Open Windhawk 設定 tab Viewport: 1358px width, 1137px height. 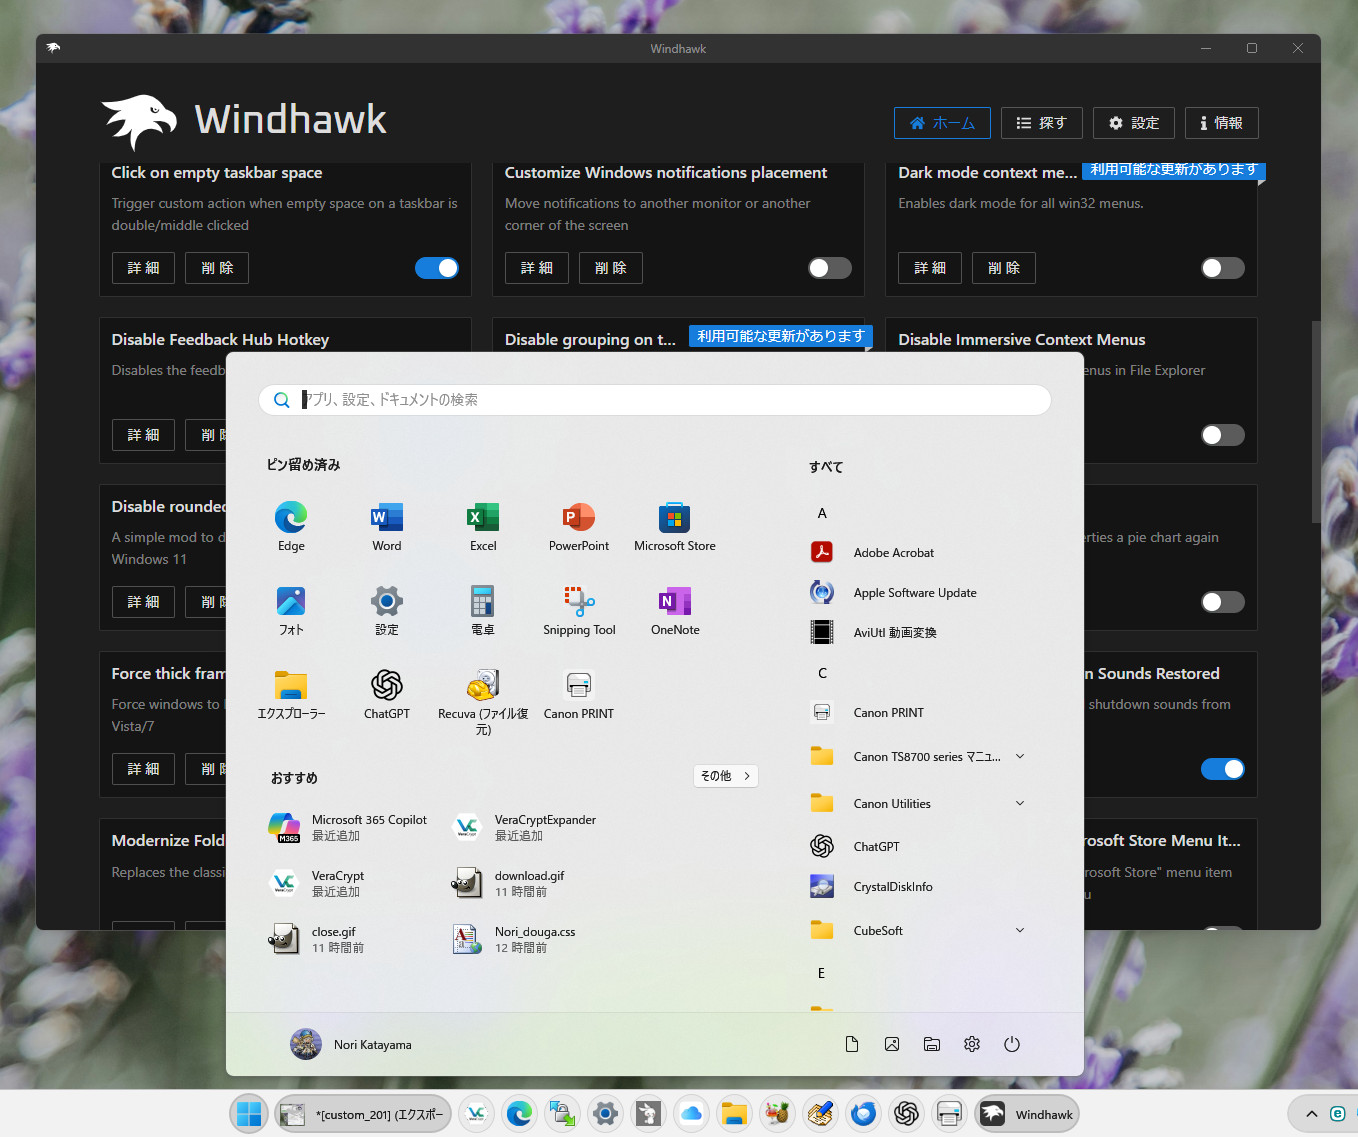[x=1134, y=123]
